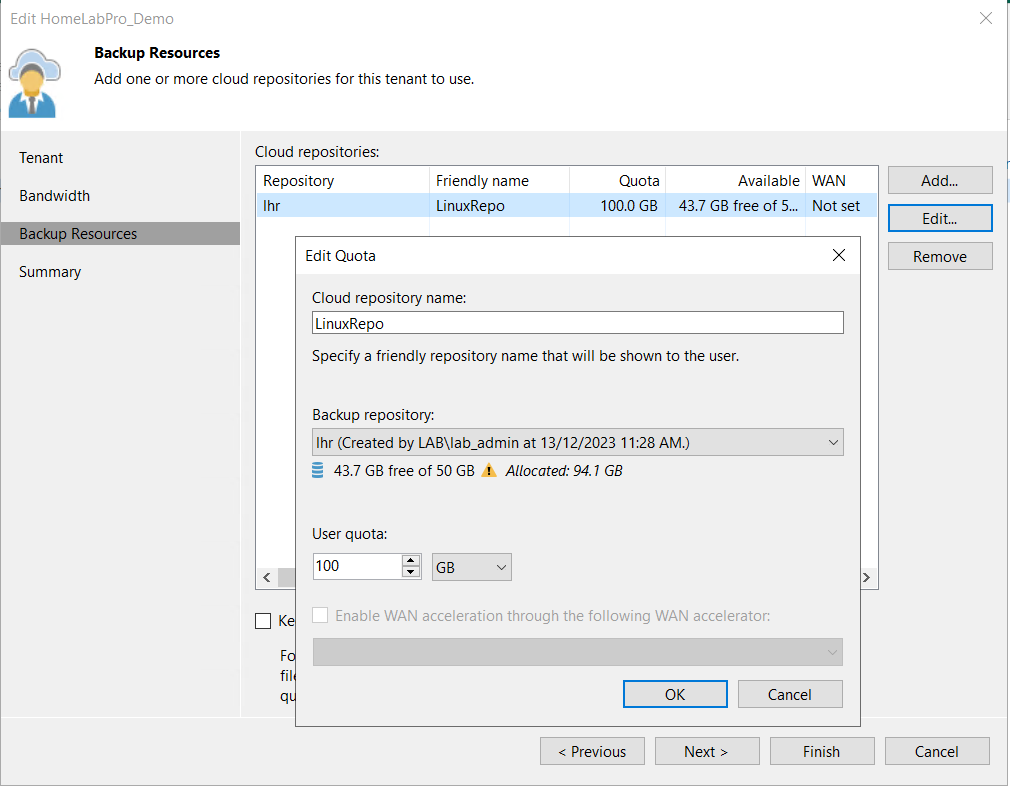Click the Cloud repository name field
Viewport: 1010px width, 788px height.
tap(577, 323)
